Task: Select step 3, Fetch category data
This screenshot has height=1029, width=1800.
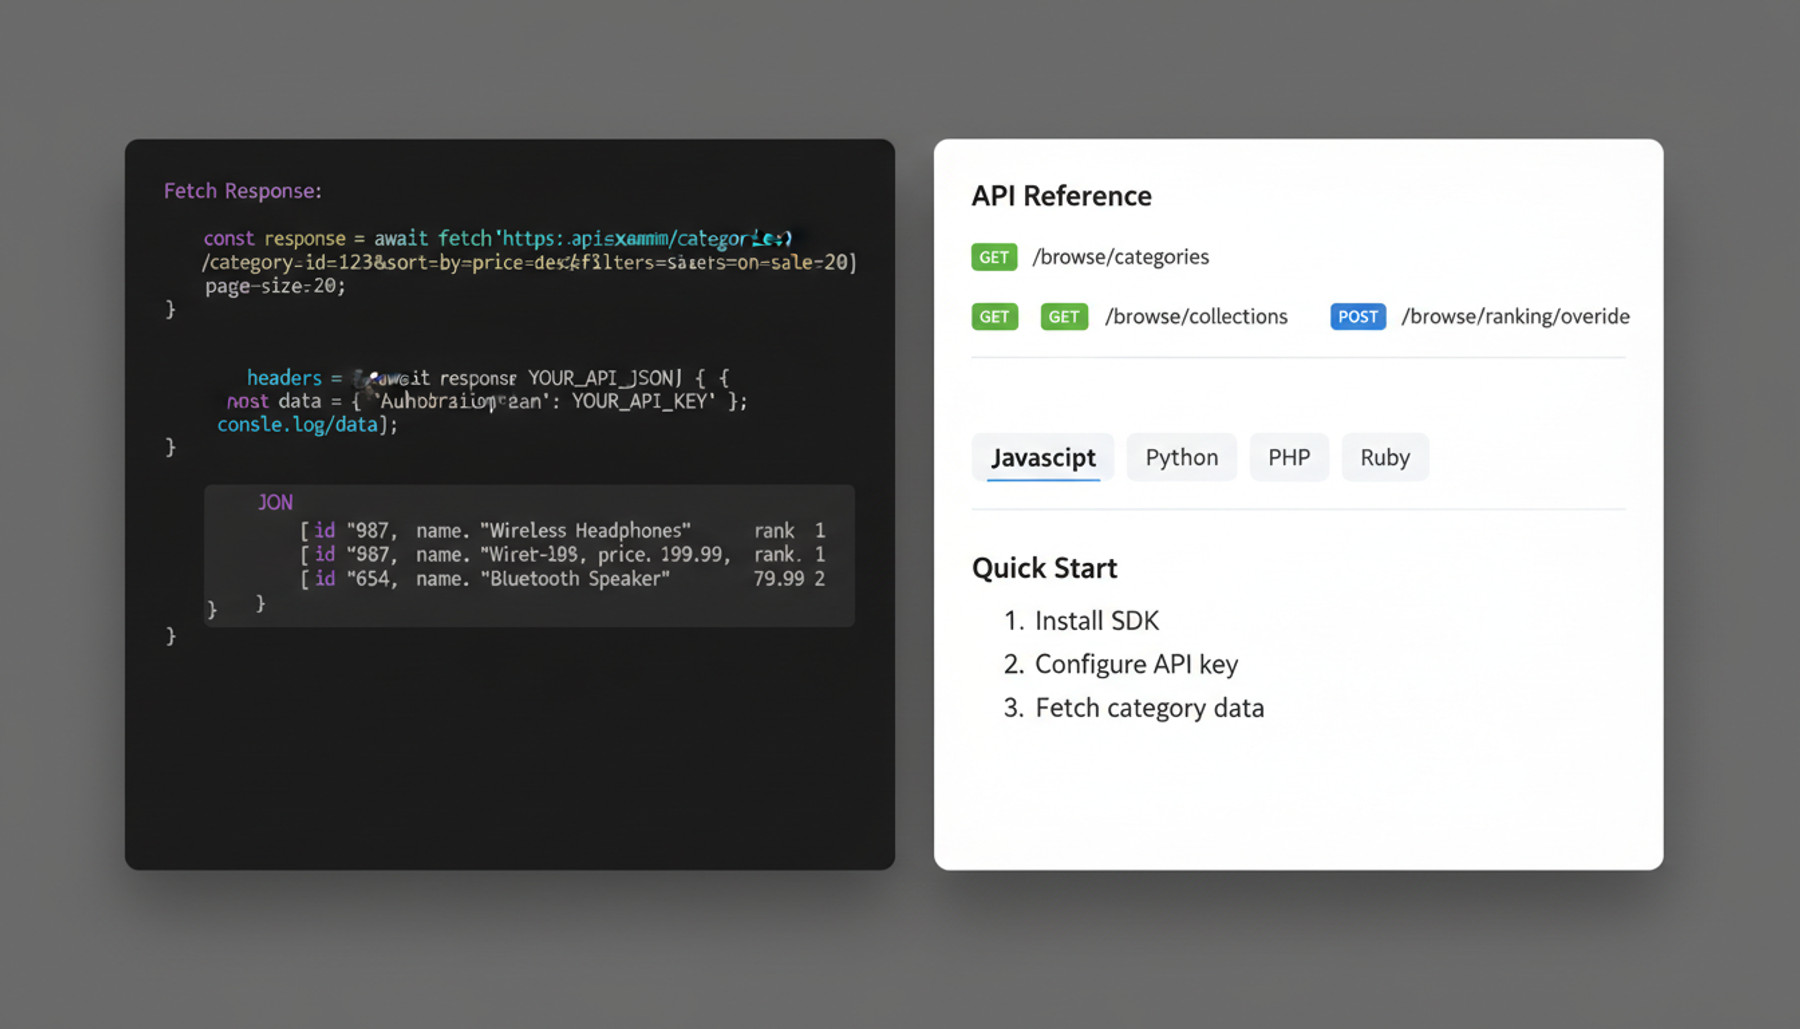Action: coord(1134,708)
